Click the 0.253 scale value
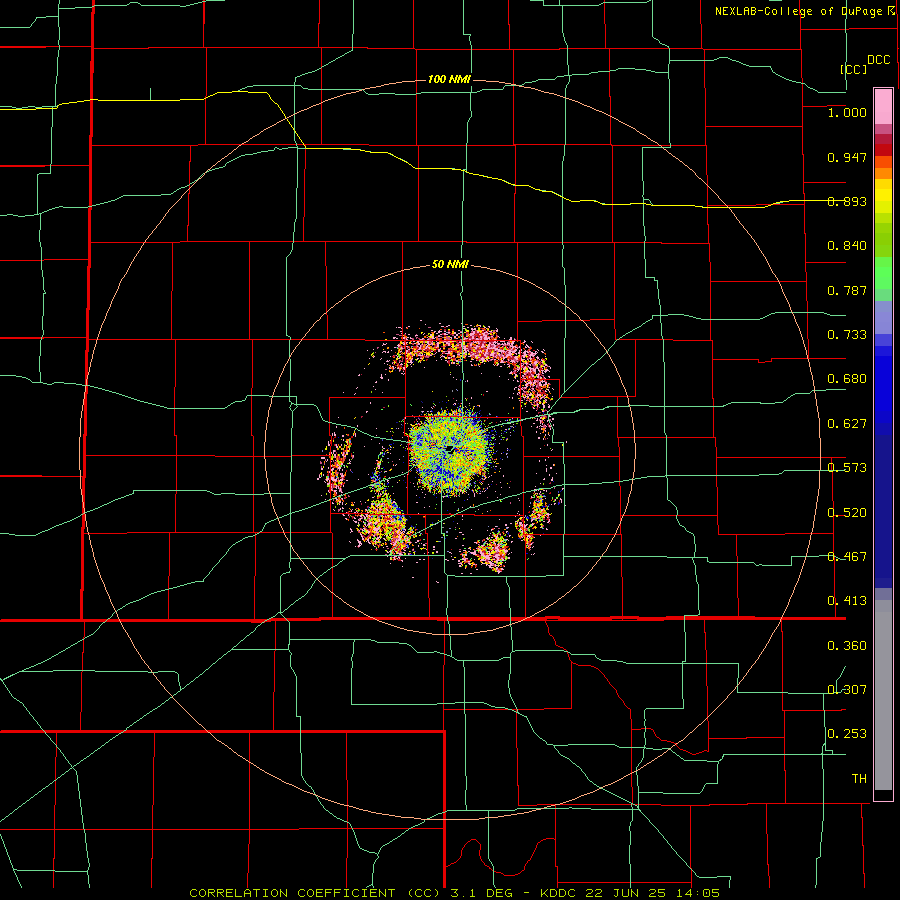900x900 pixels. 847,734
